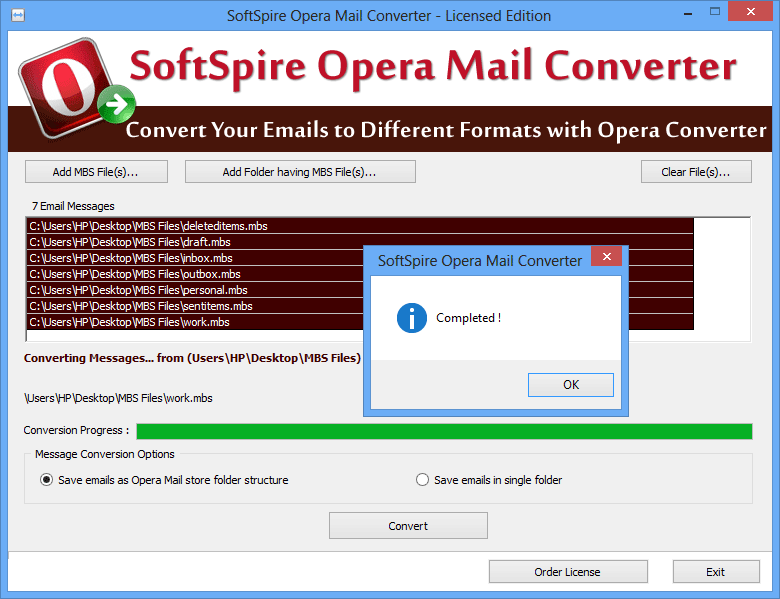
Task: Close the SoftSpire Opera Mail Converter dialog
Action: click(606, 256)
